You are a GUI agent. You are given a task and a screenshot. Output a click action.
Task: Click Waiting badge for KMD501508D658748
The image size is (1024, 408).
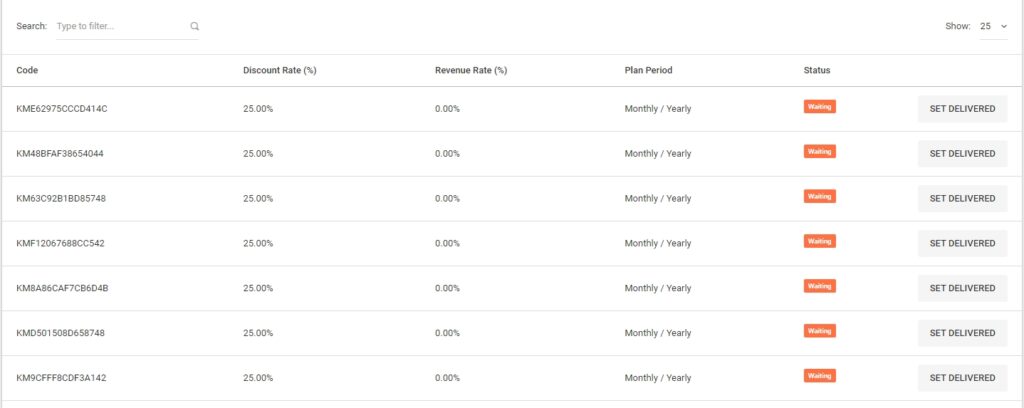pos(820,330)
